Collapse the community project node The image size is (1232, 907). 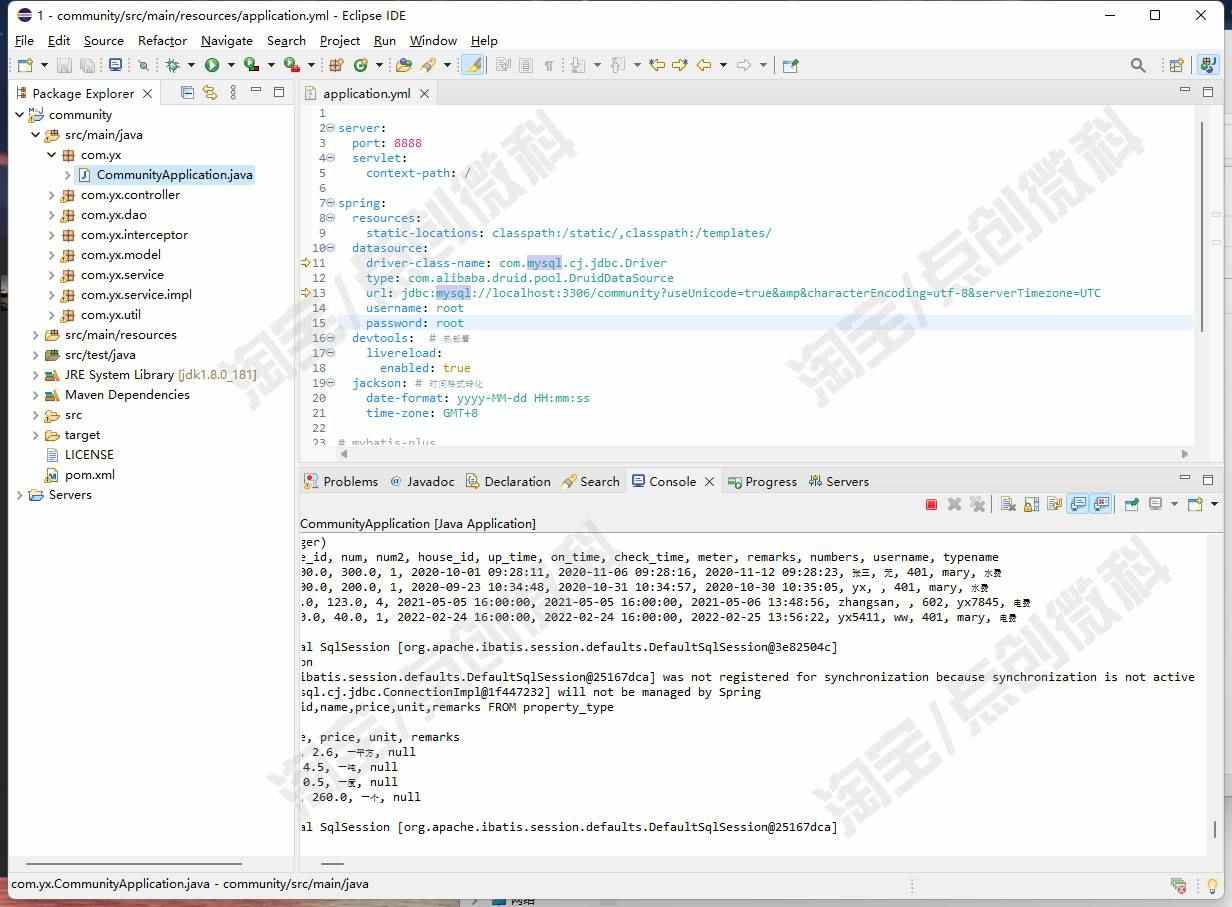pyautogui.click(x=19, y=115)
